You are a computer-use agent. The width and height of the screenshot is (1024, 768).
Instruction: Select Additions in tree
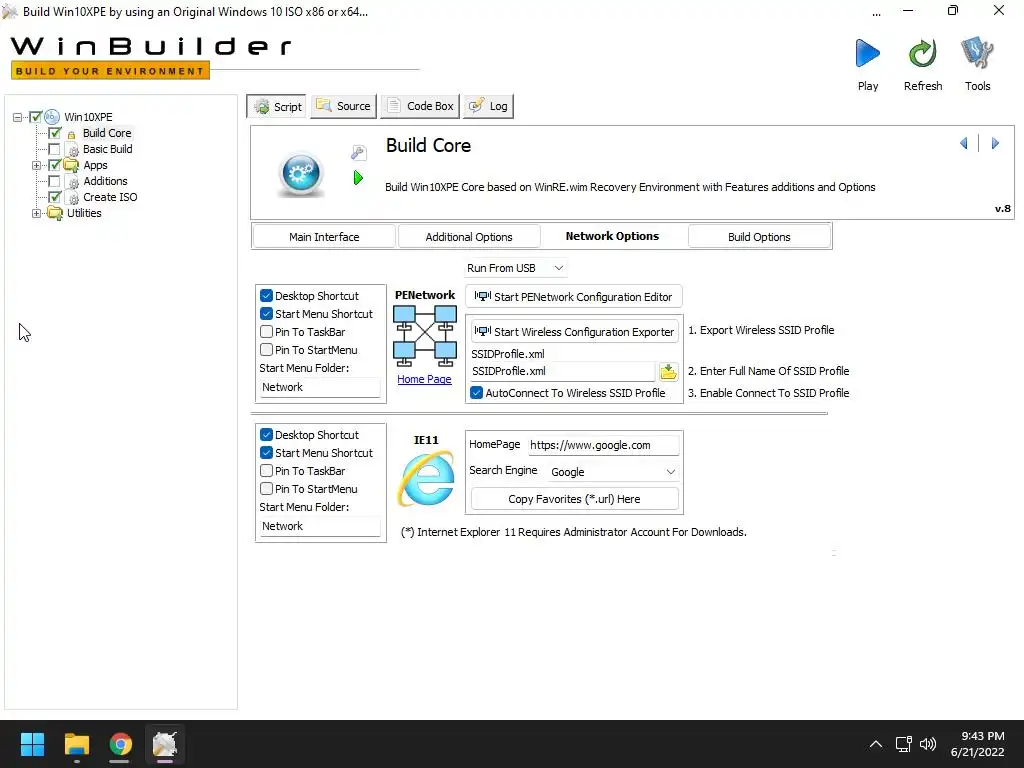point(105,181)
